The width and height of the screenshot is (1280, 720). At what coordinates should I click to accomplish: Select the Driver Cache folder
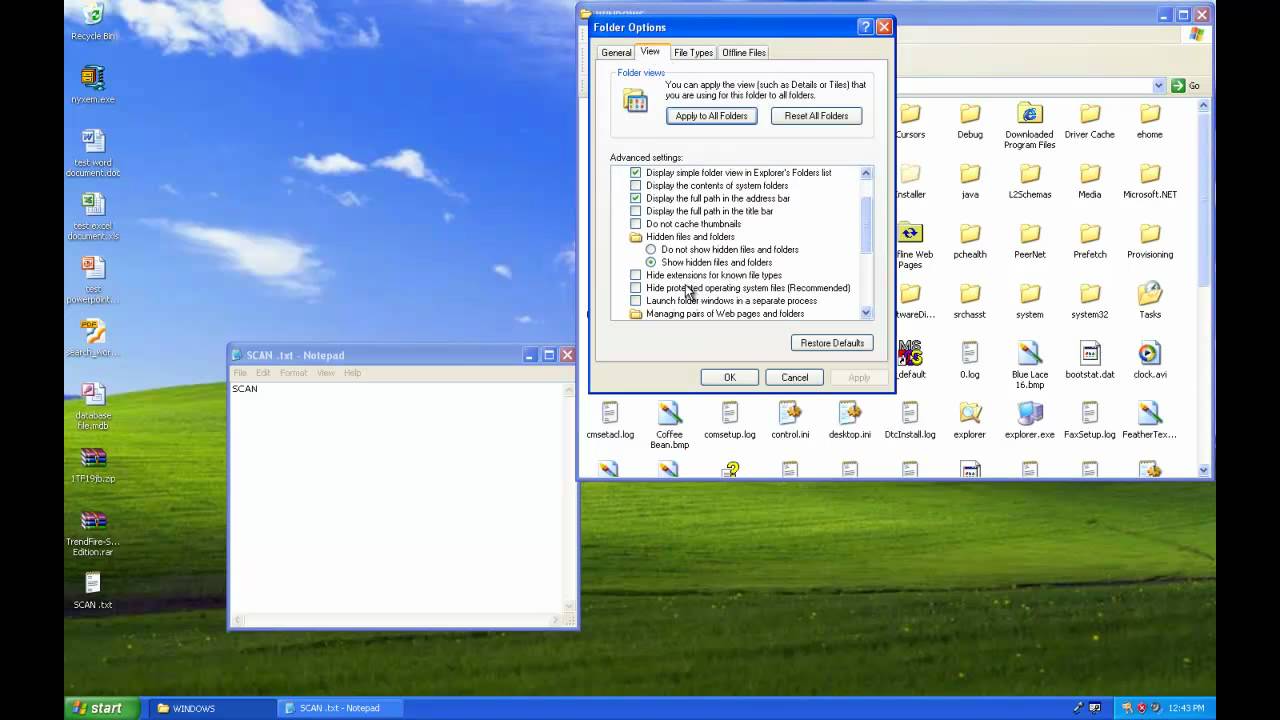[1090, 121]
